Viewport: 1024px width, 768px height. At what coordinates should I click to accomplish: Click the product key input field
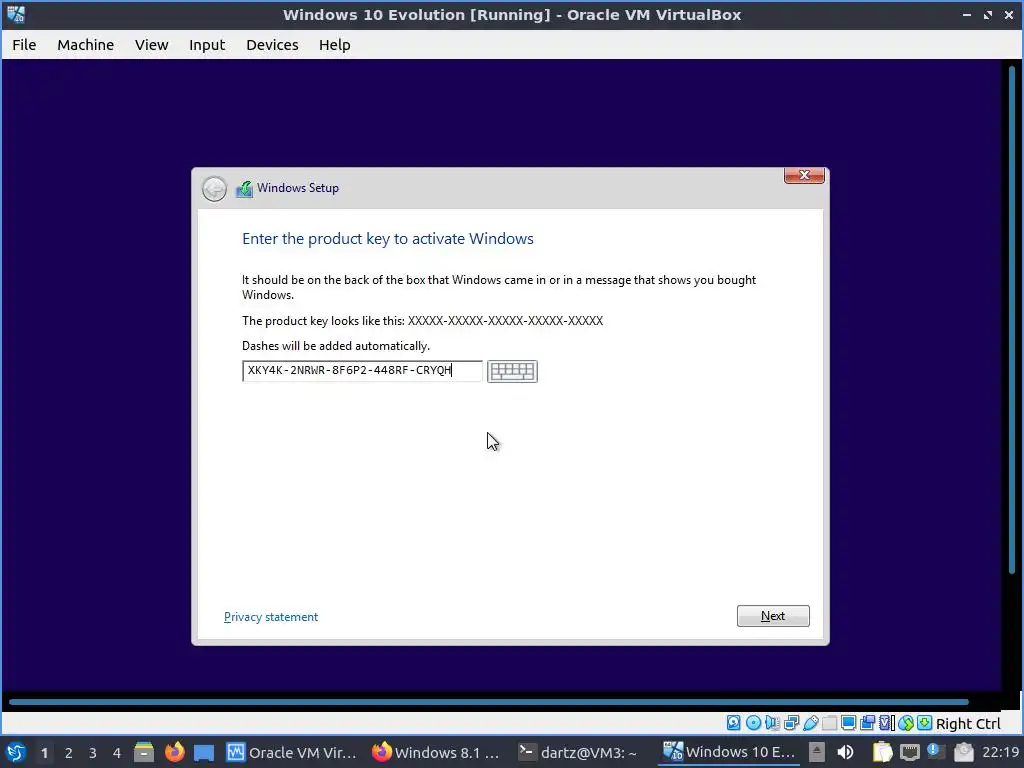(x=362, y=370)
